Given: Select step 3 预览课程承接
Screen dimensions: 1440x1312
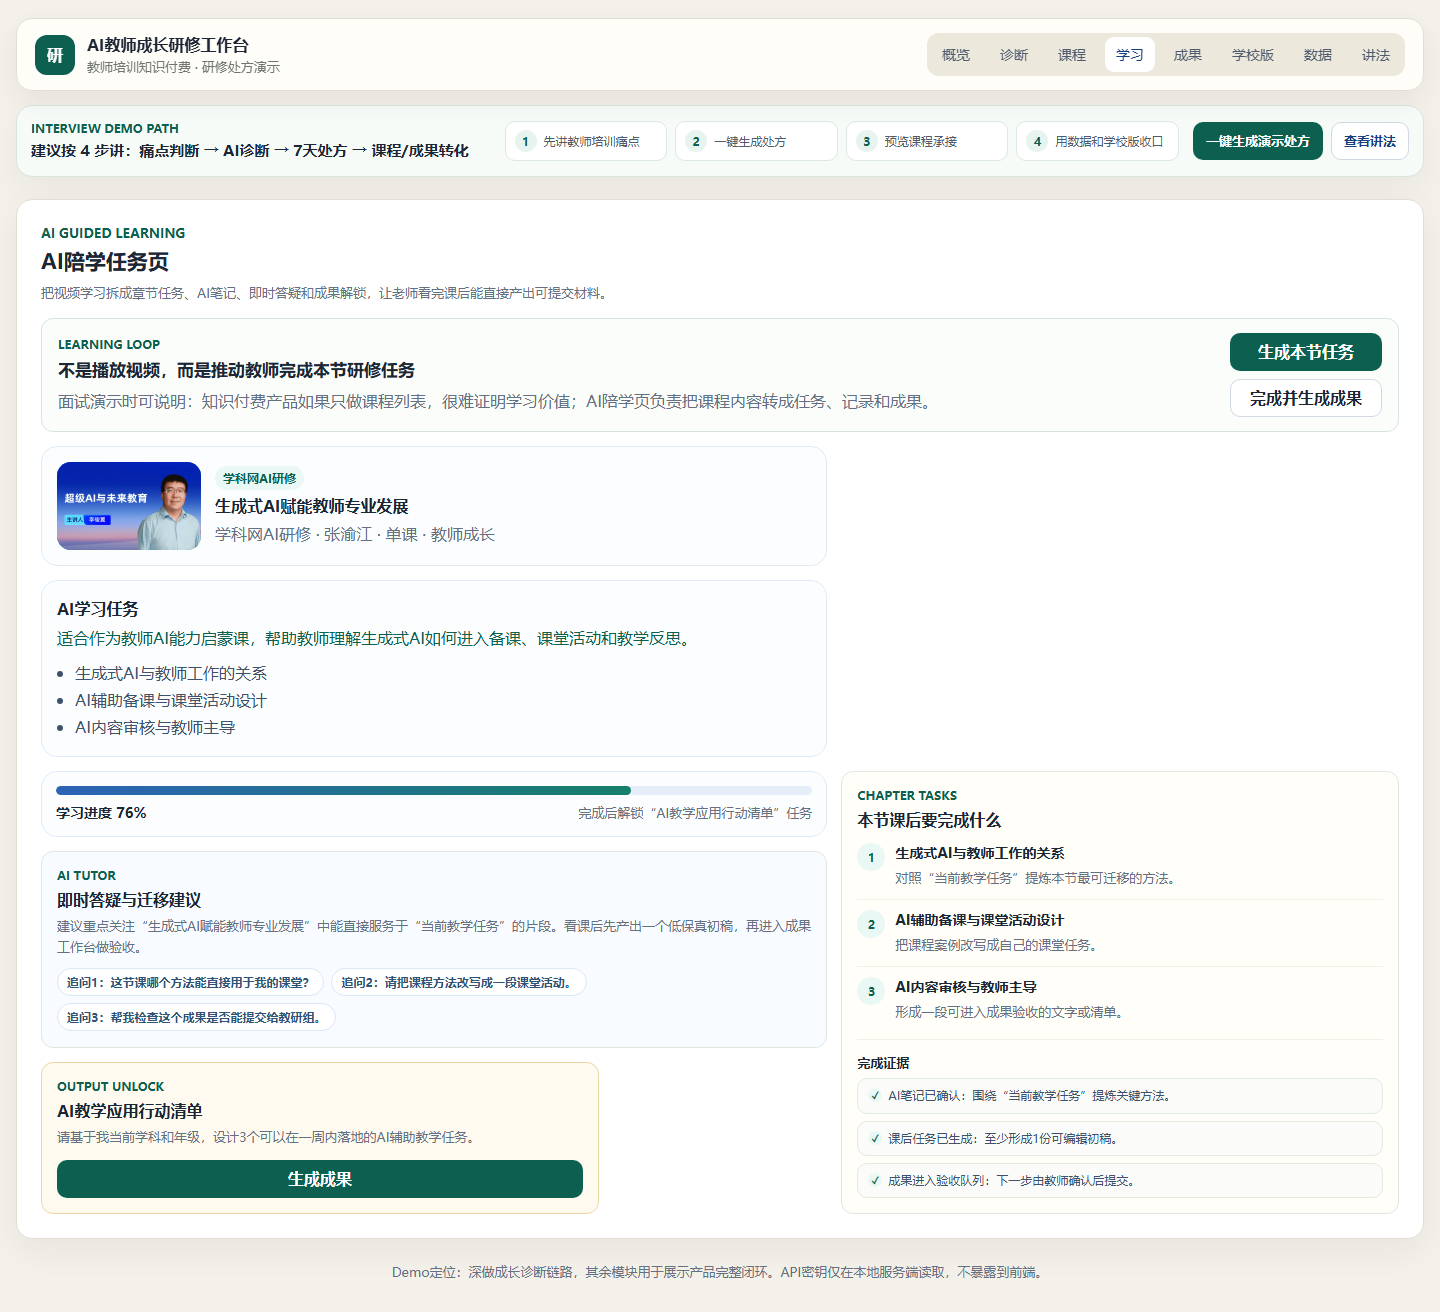Looking at the screenshot, I should tap(927, 141).
